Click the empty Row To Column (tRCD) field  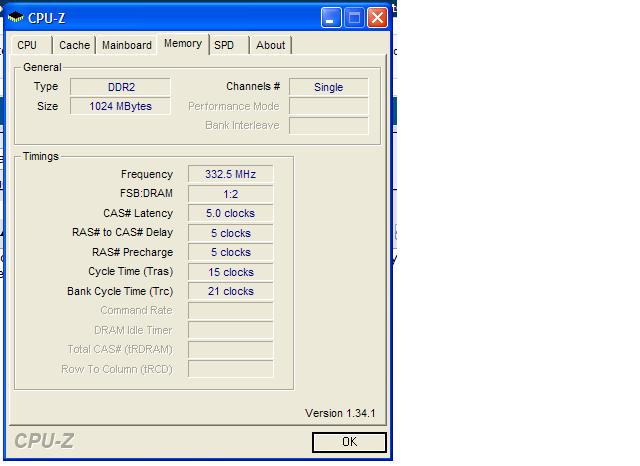click(231, 369)
